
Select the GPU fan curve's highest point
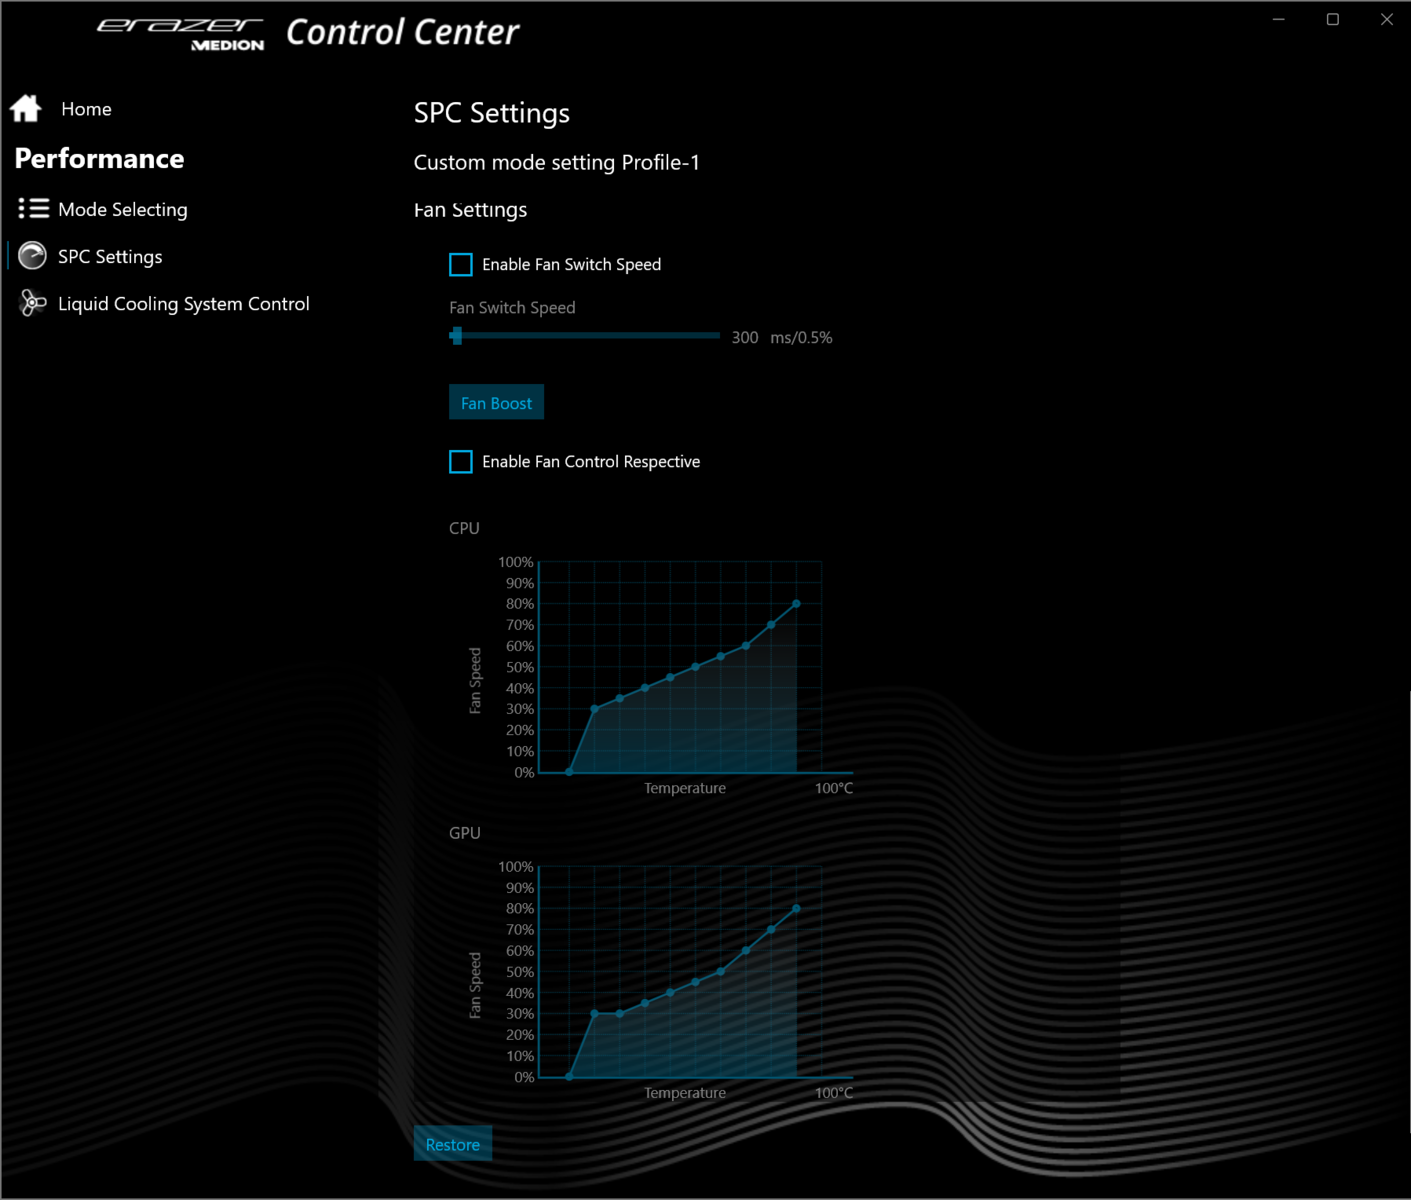point(796,909)
